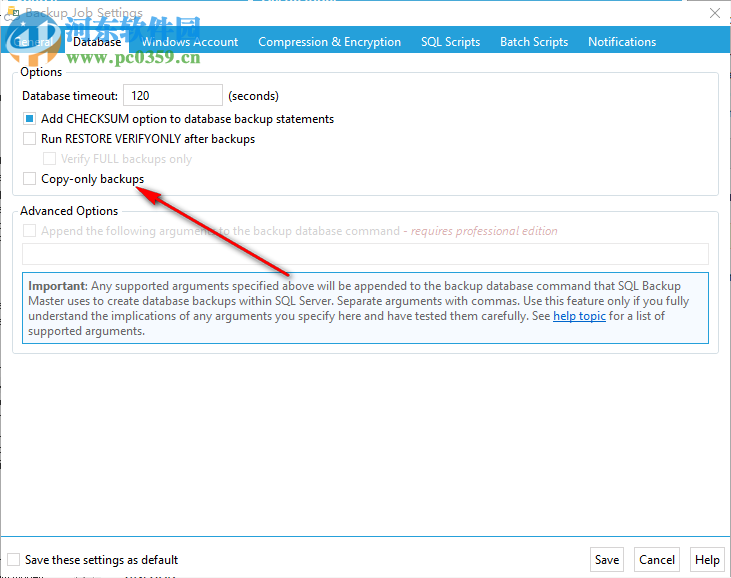Check Save these settings as default

point(14,559)
